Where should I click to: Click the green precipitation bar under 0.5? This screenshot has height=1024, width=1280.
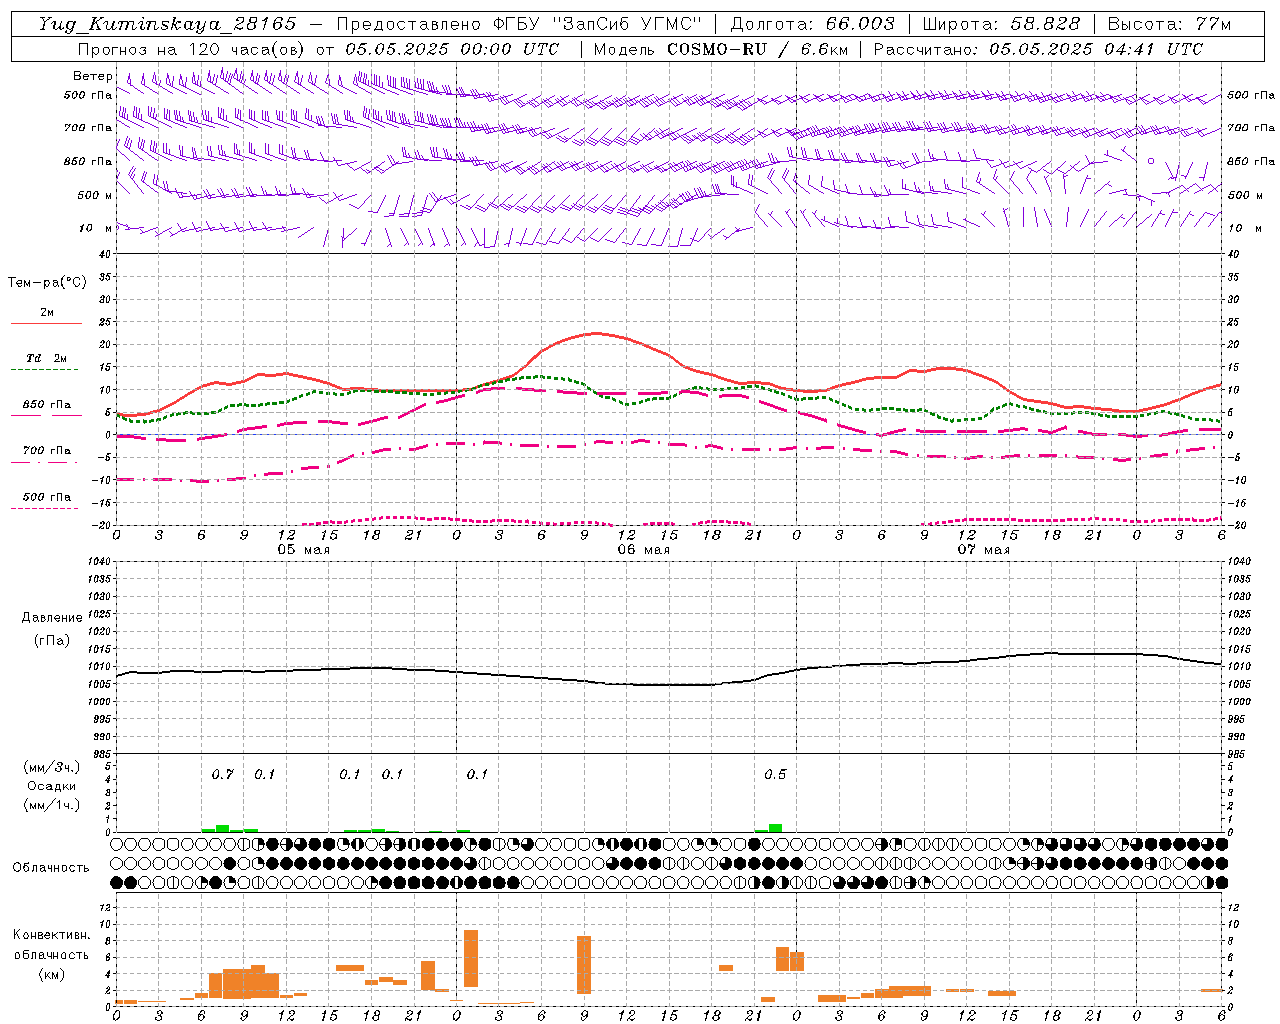[775, 828]
